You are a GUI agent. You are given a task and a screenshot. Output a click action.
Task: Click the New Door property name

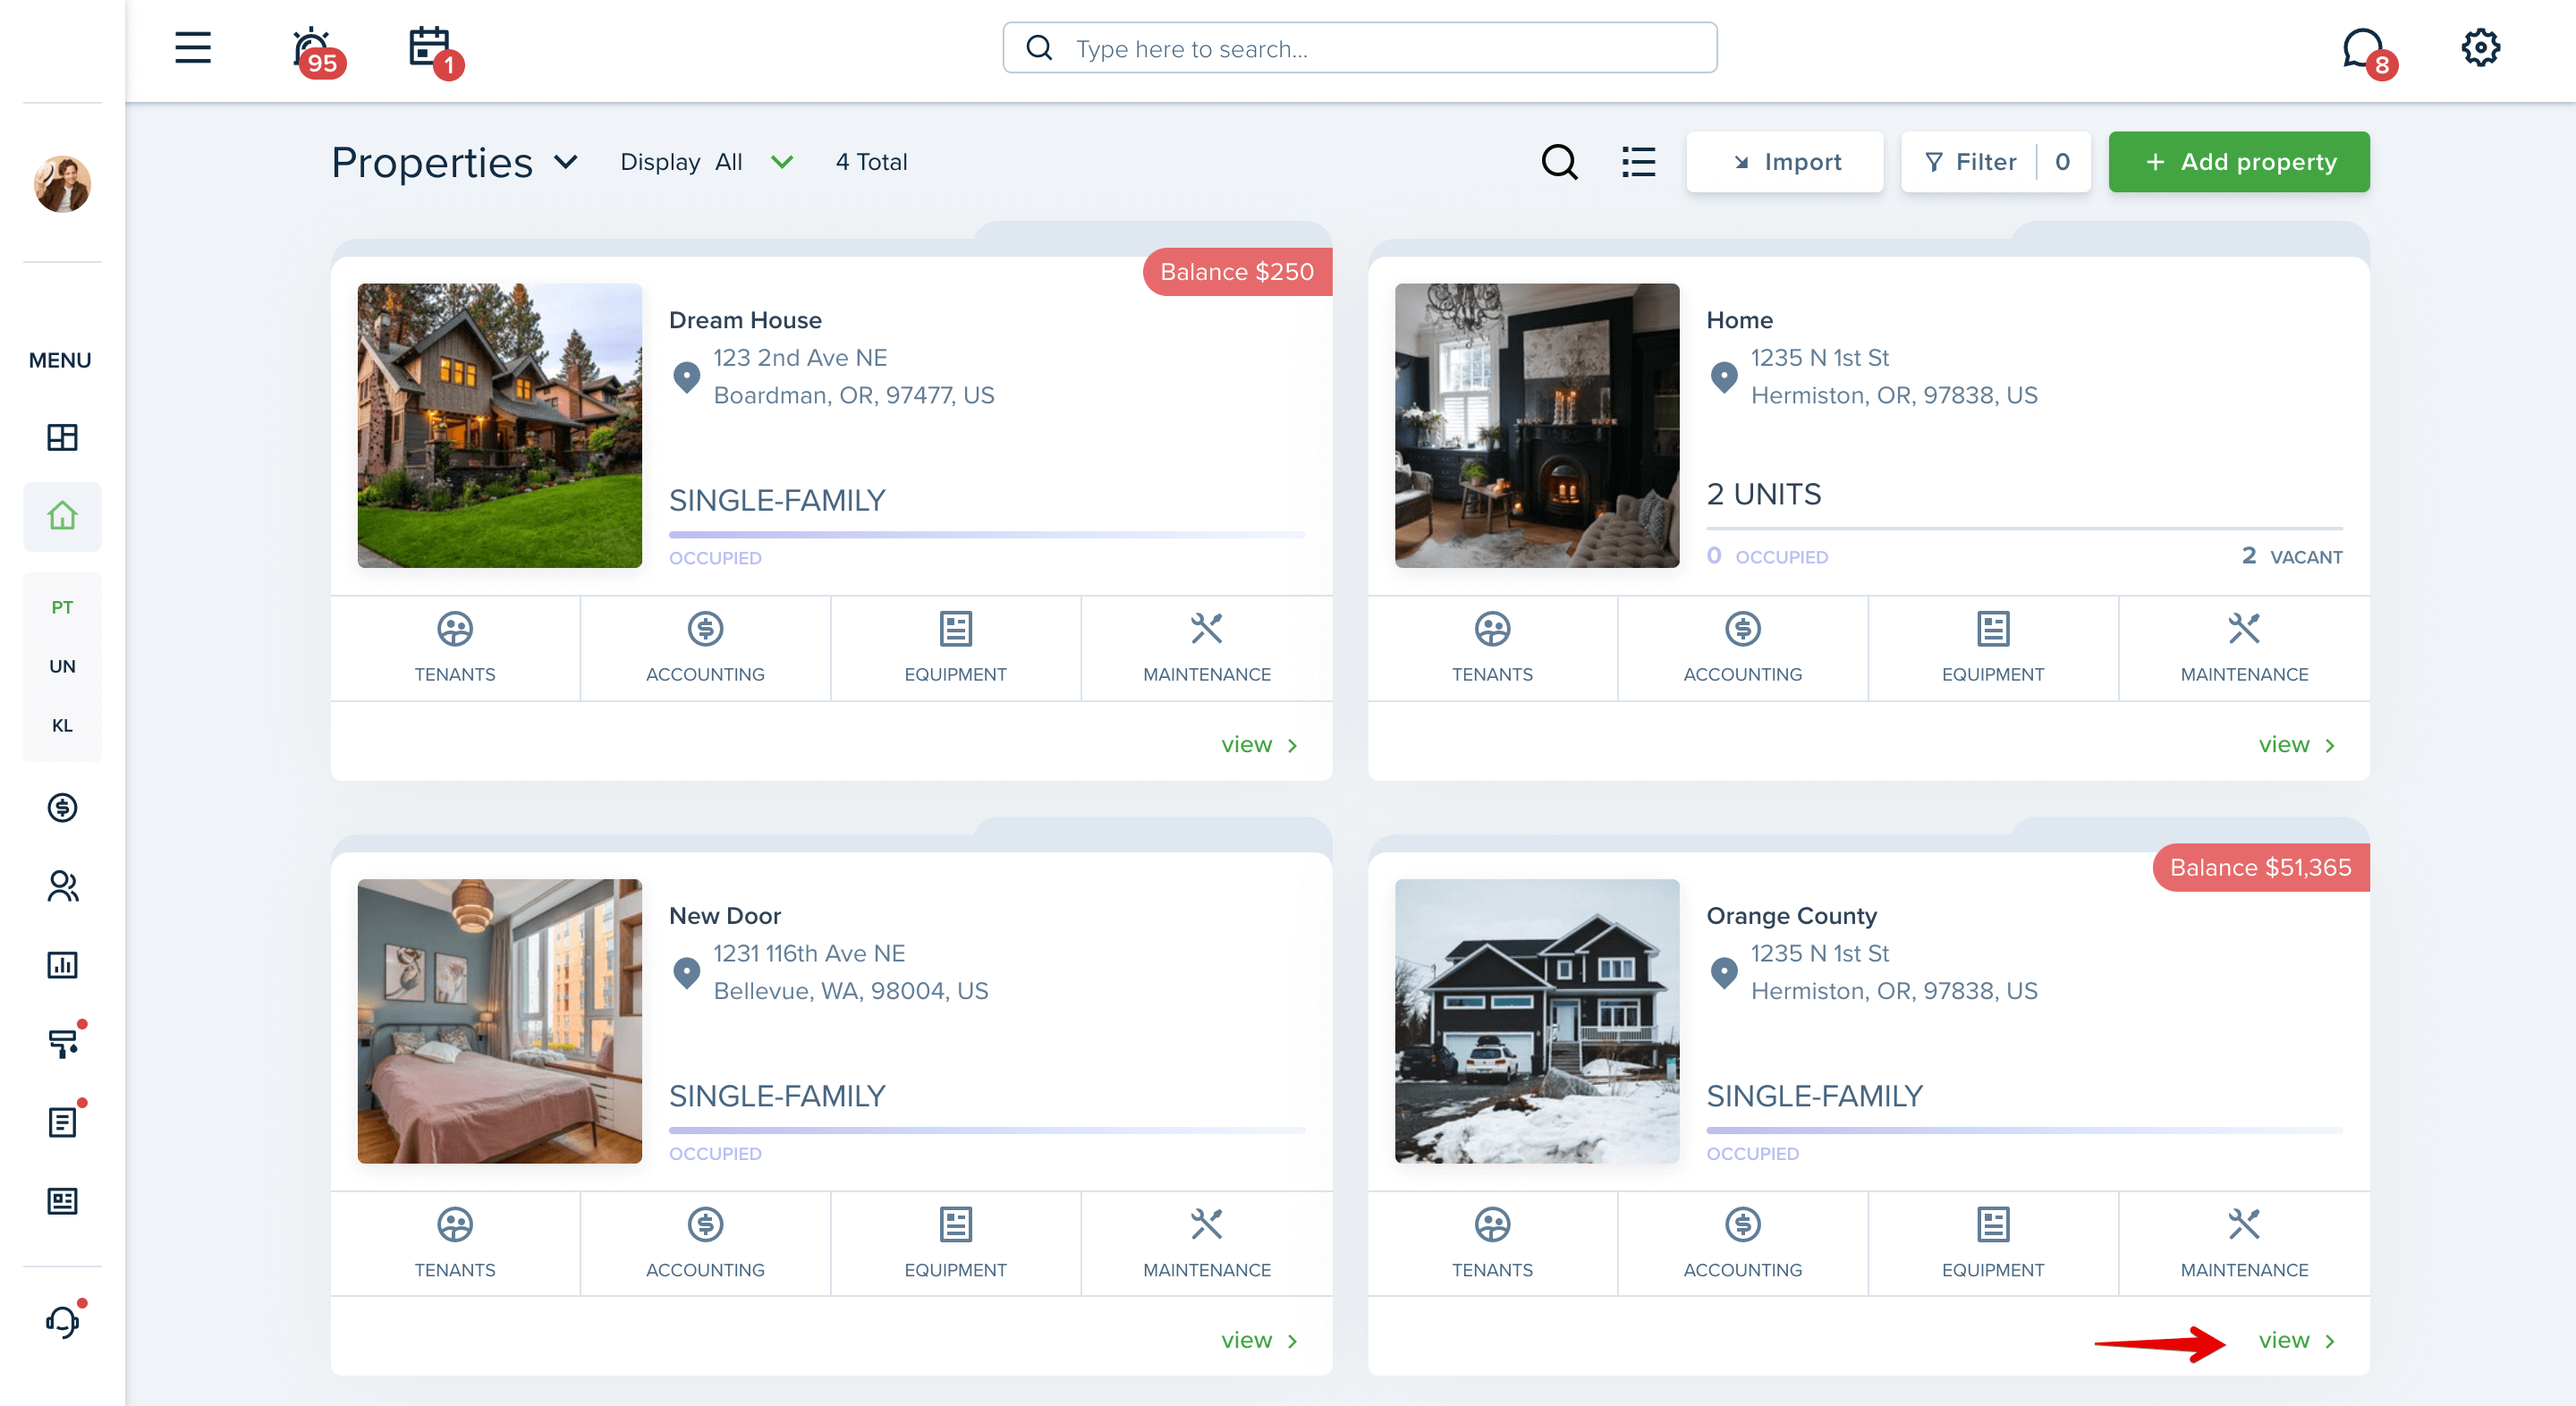pyautogui.click(x=725, y=915)
